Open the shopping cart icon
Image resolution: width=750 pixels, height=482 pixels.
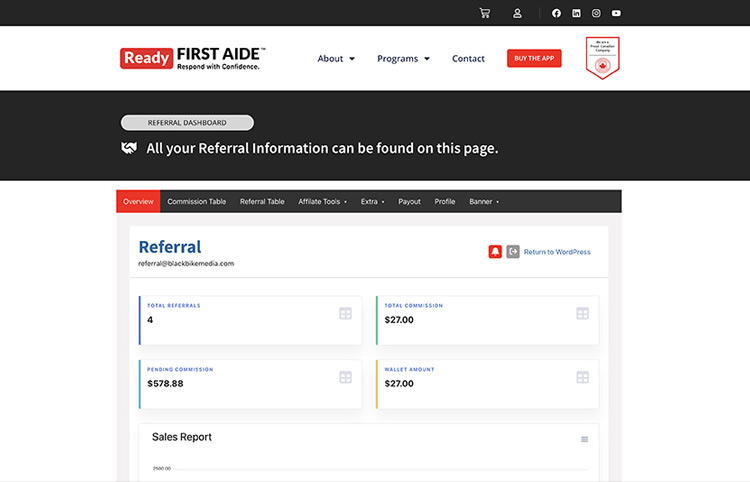point(485,13)
